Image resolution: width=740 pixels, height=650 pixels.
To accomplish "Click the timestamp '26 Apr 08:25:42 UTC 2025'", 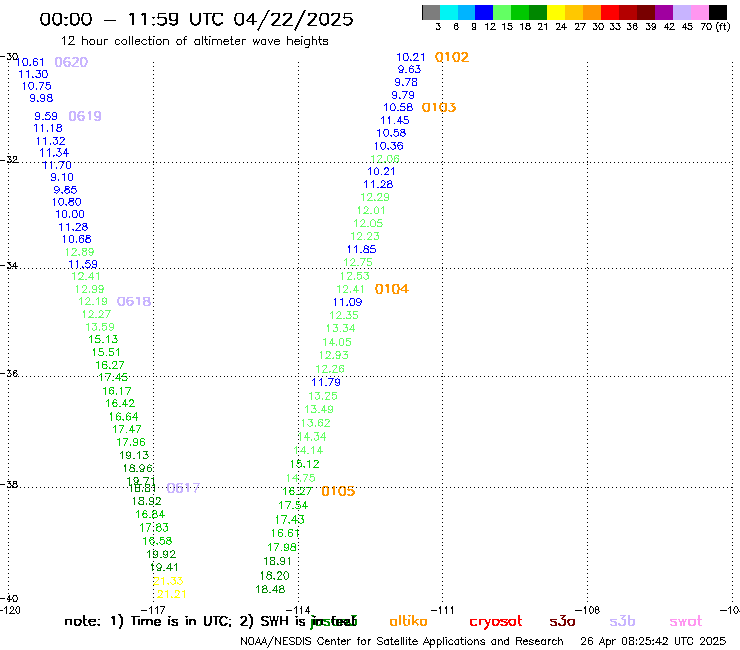I will pyautogui.click(x=653, y=642).
